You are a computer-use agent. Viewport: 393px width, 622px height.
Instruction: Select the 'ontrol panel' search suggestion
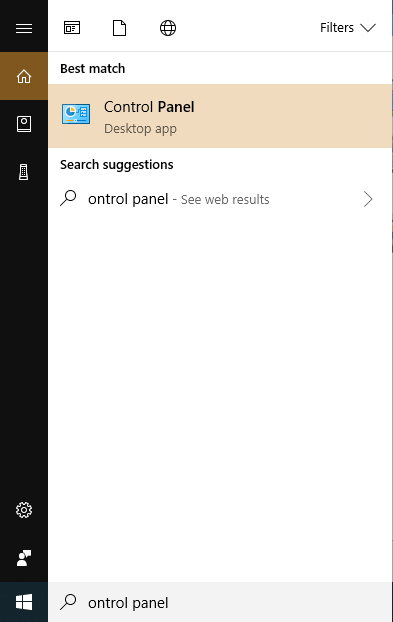click(x=220, y=199)
